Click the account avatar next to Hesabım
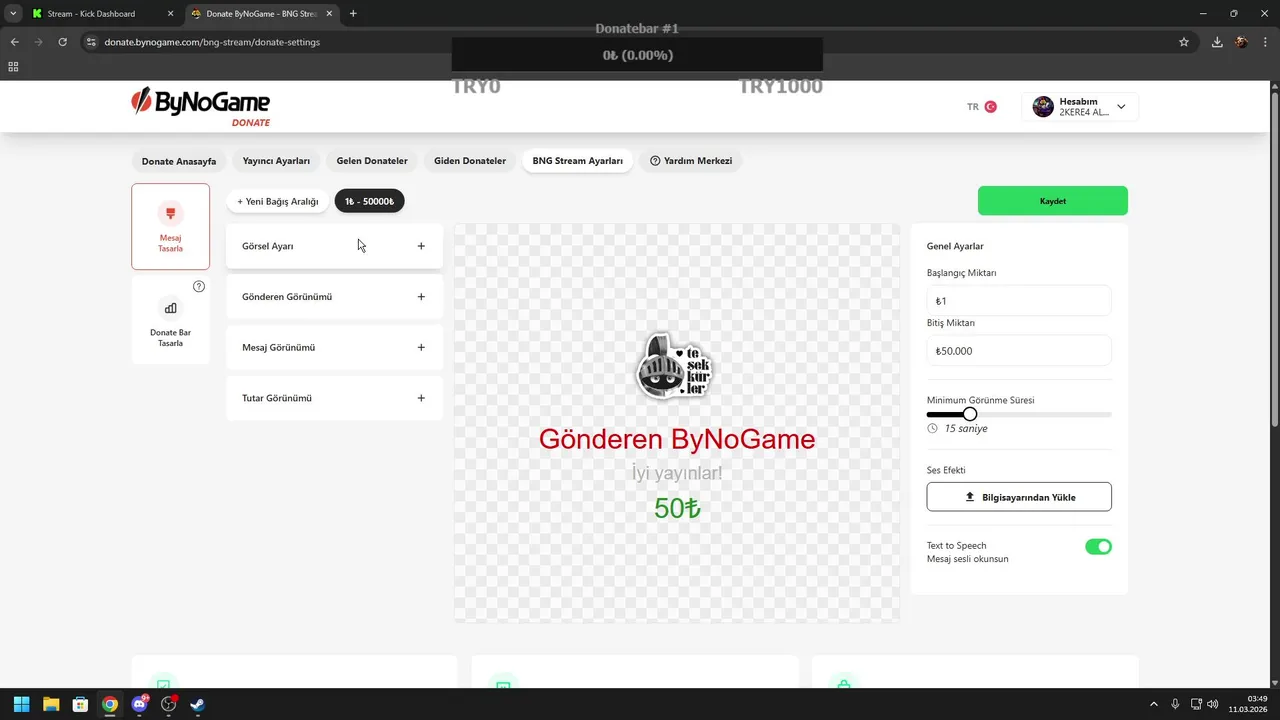The height and width of the screenshot is (720, 1280). [x=1043, y=107]
